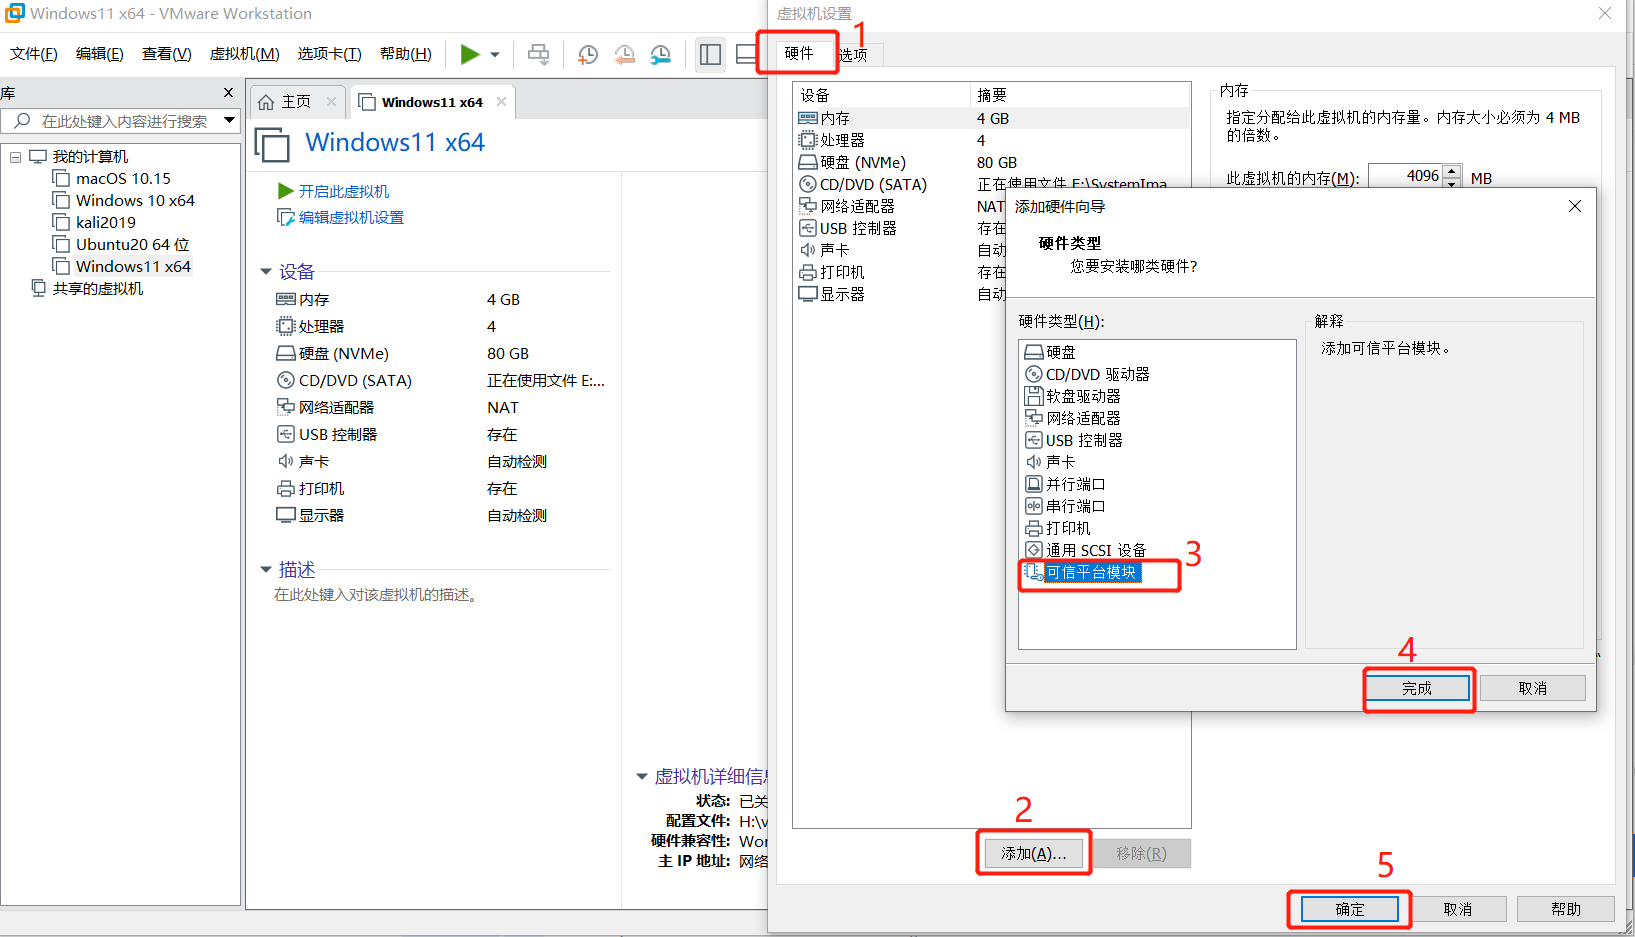Screen dimensions: 1635x937
Task: Click 取消 in the add hardware wizard
Action: 1532,688
